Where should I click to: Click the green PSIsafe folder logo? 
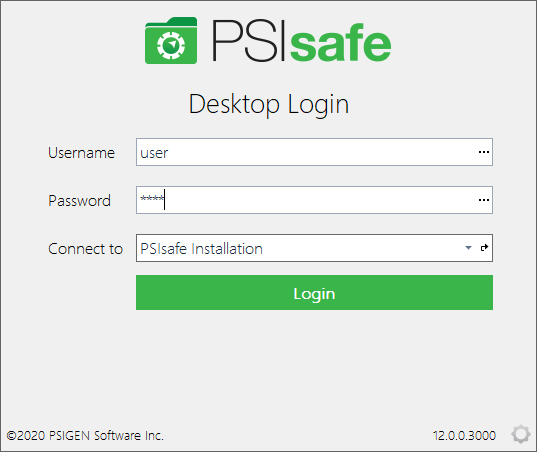pos(171,40)
